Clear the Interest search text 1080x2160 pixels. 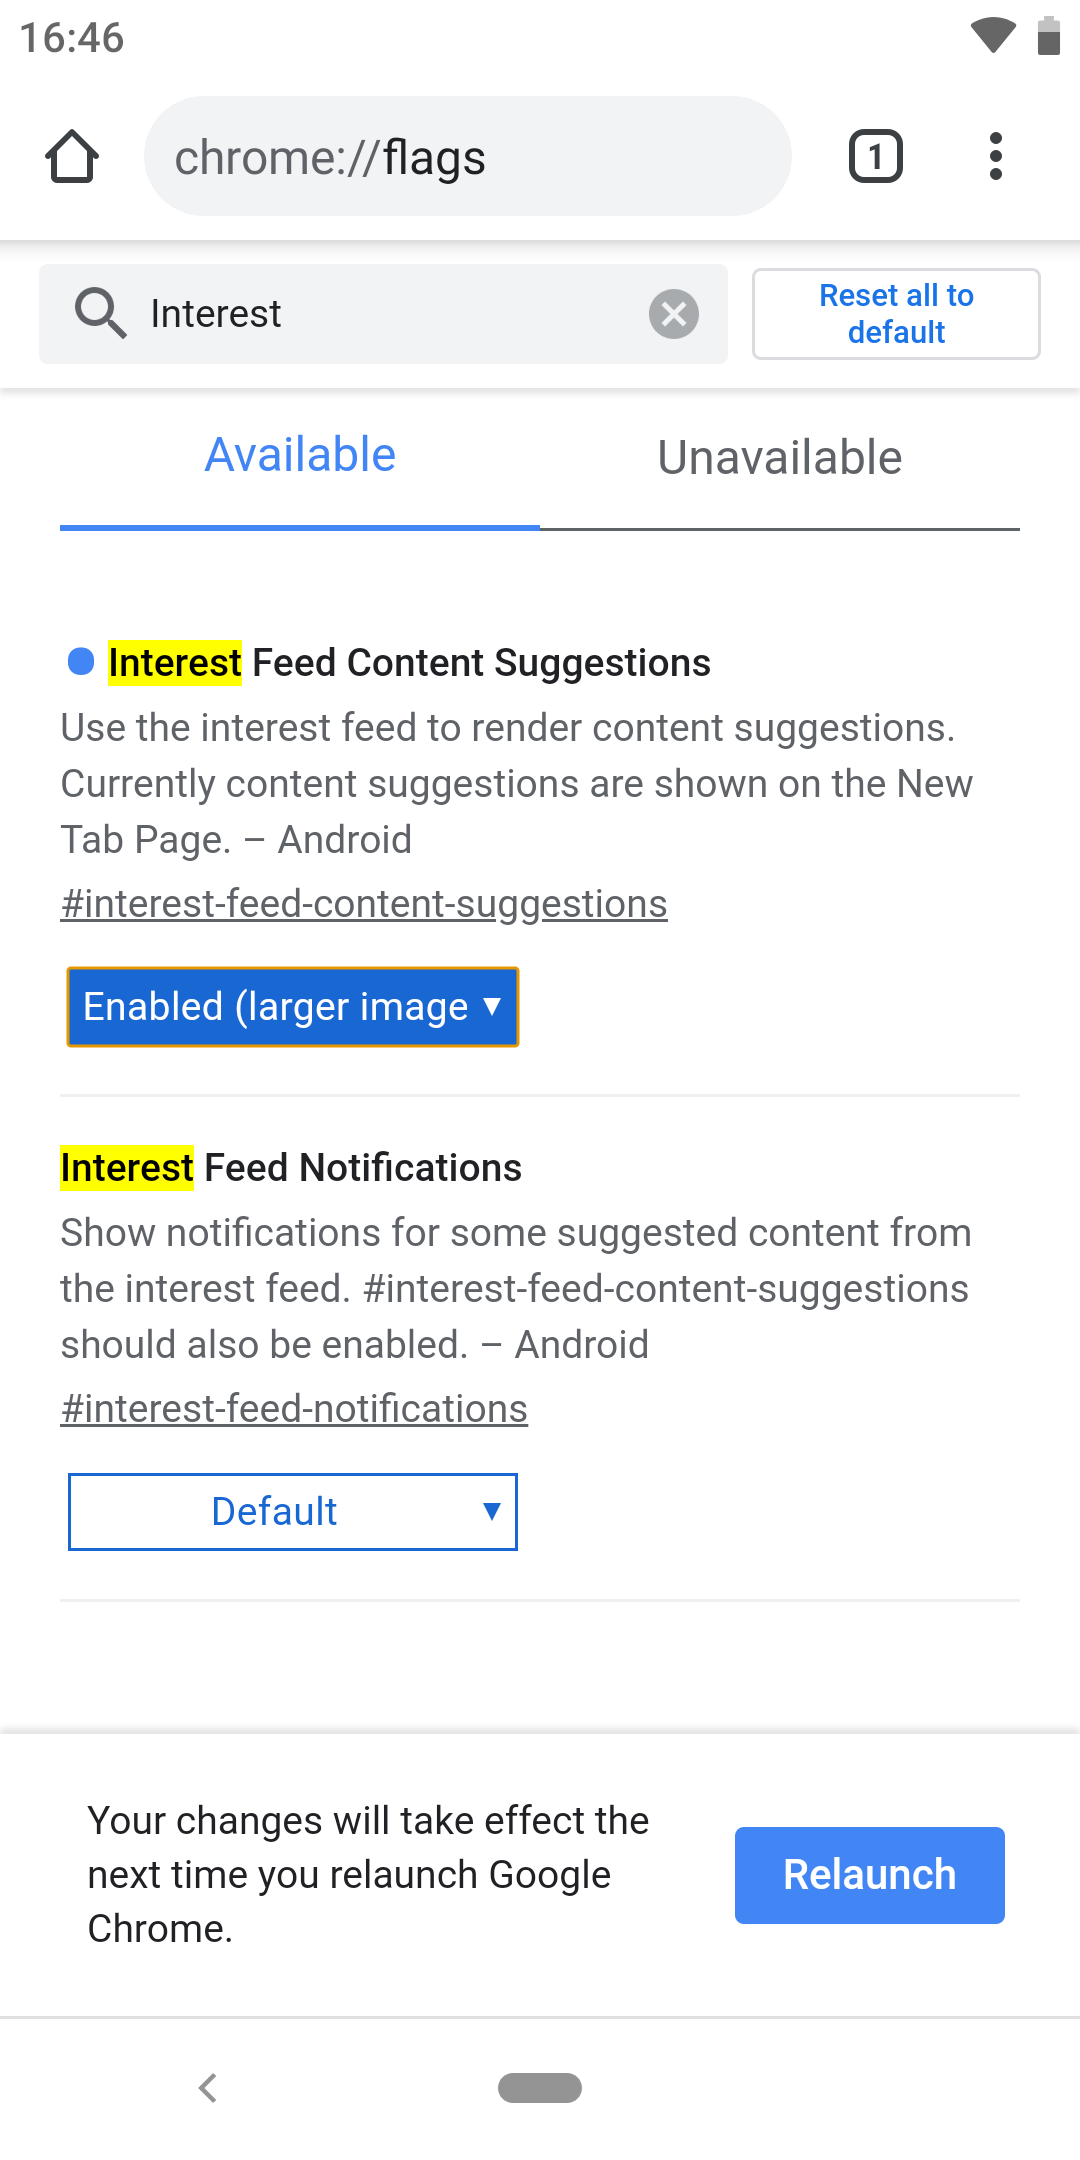tap(674, 314)
